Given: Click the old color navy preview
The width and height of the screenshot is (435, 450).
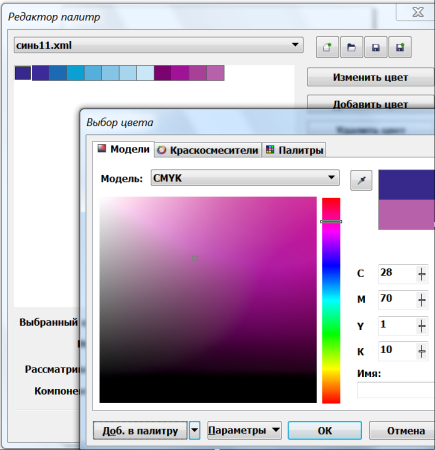Looking at the screenshot, I should click(x=406, y=185).
